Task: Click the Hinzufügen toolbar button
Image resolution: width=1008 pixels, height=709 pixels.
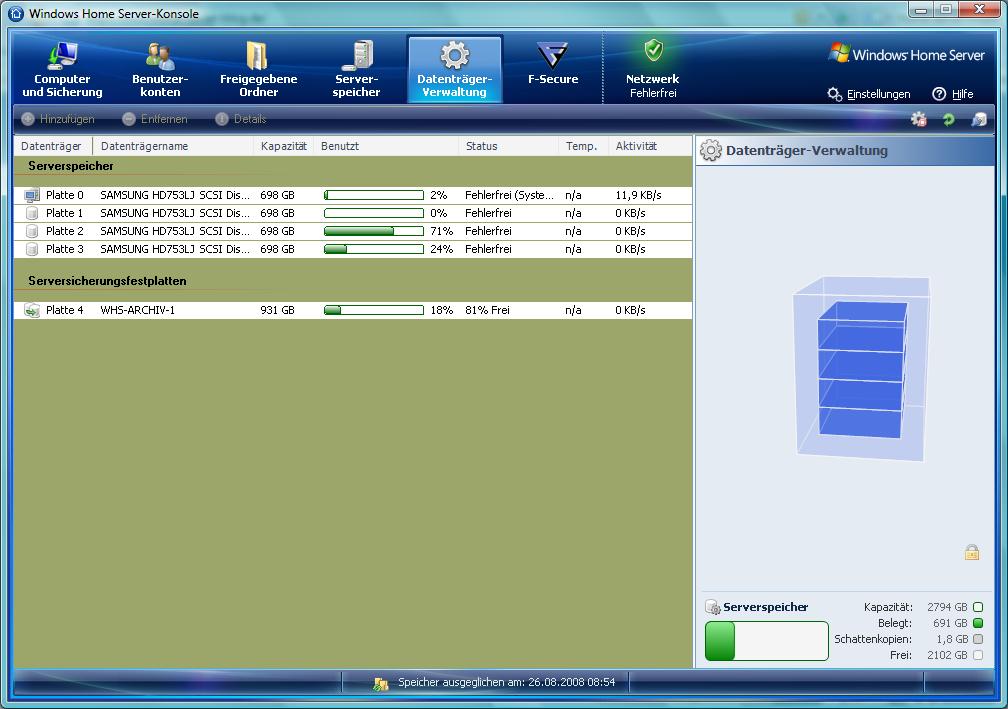Action: coord(58,119)
